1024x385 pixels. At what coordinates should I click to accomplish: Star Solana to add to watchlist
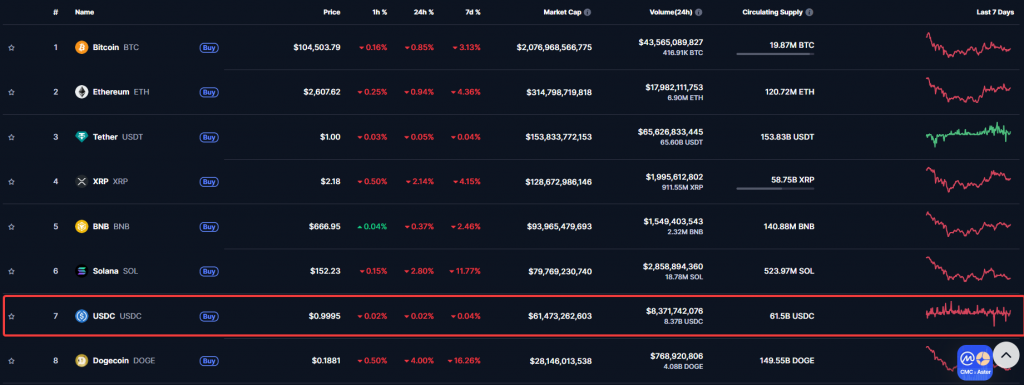click(x=11, y=271)
